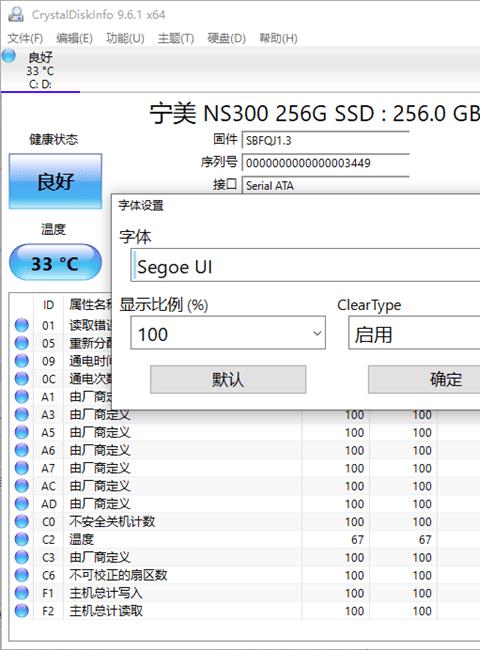Click the 固件 SBFQJ1.3 field
Screen dimensions: 480x650
(325, 140)
